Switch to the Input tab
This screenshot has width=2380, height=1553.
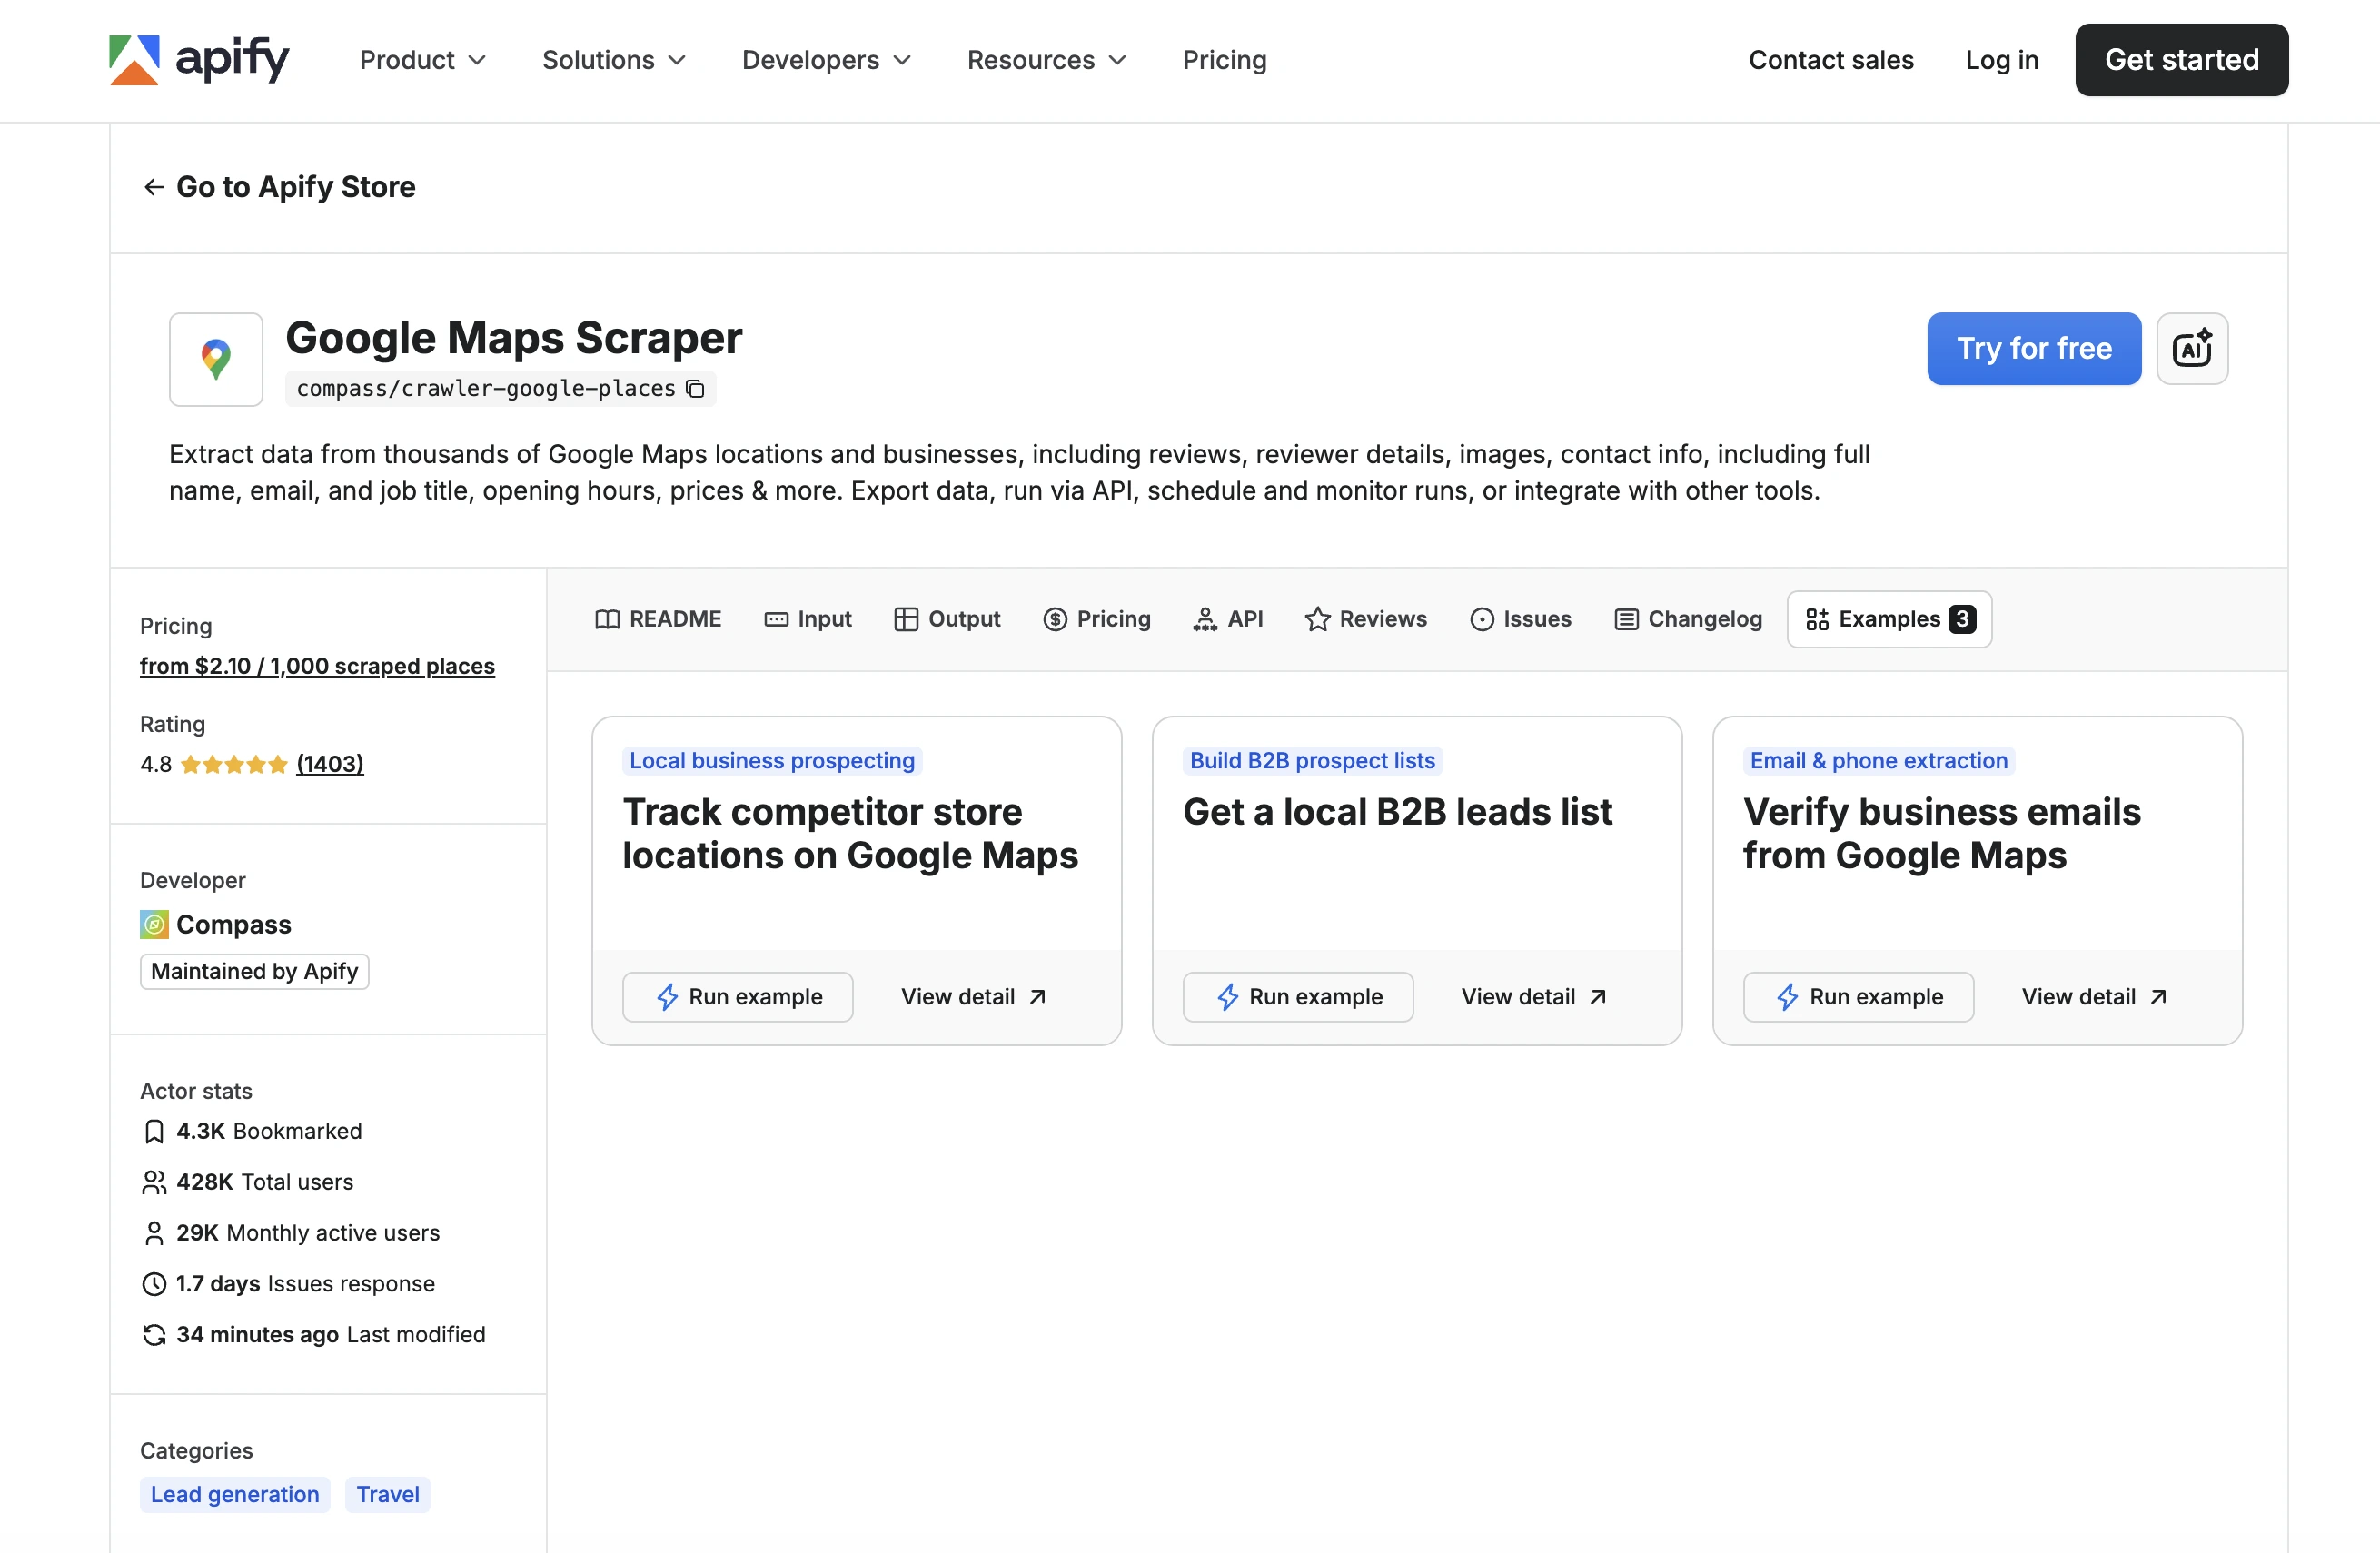pyautogui.click(x=807, y=620)
